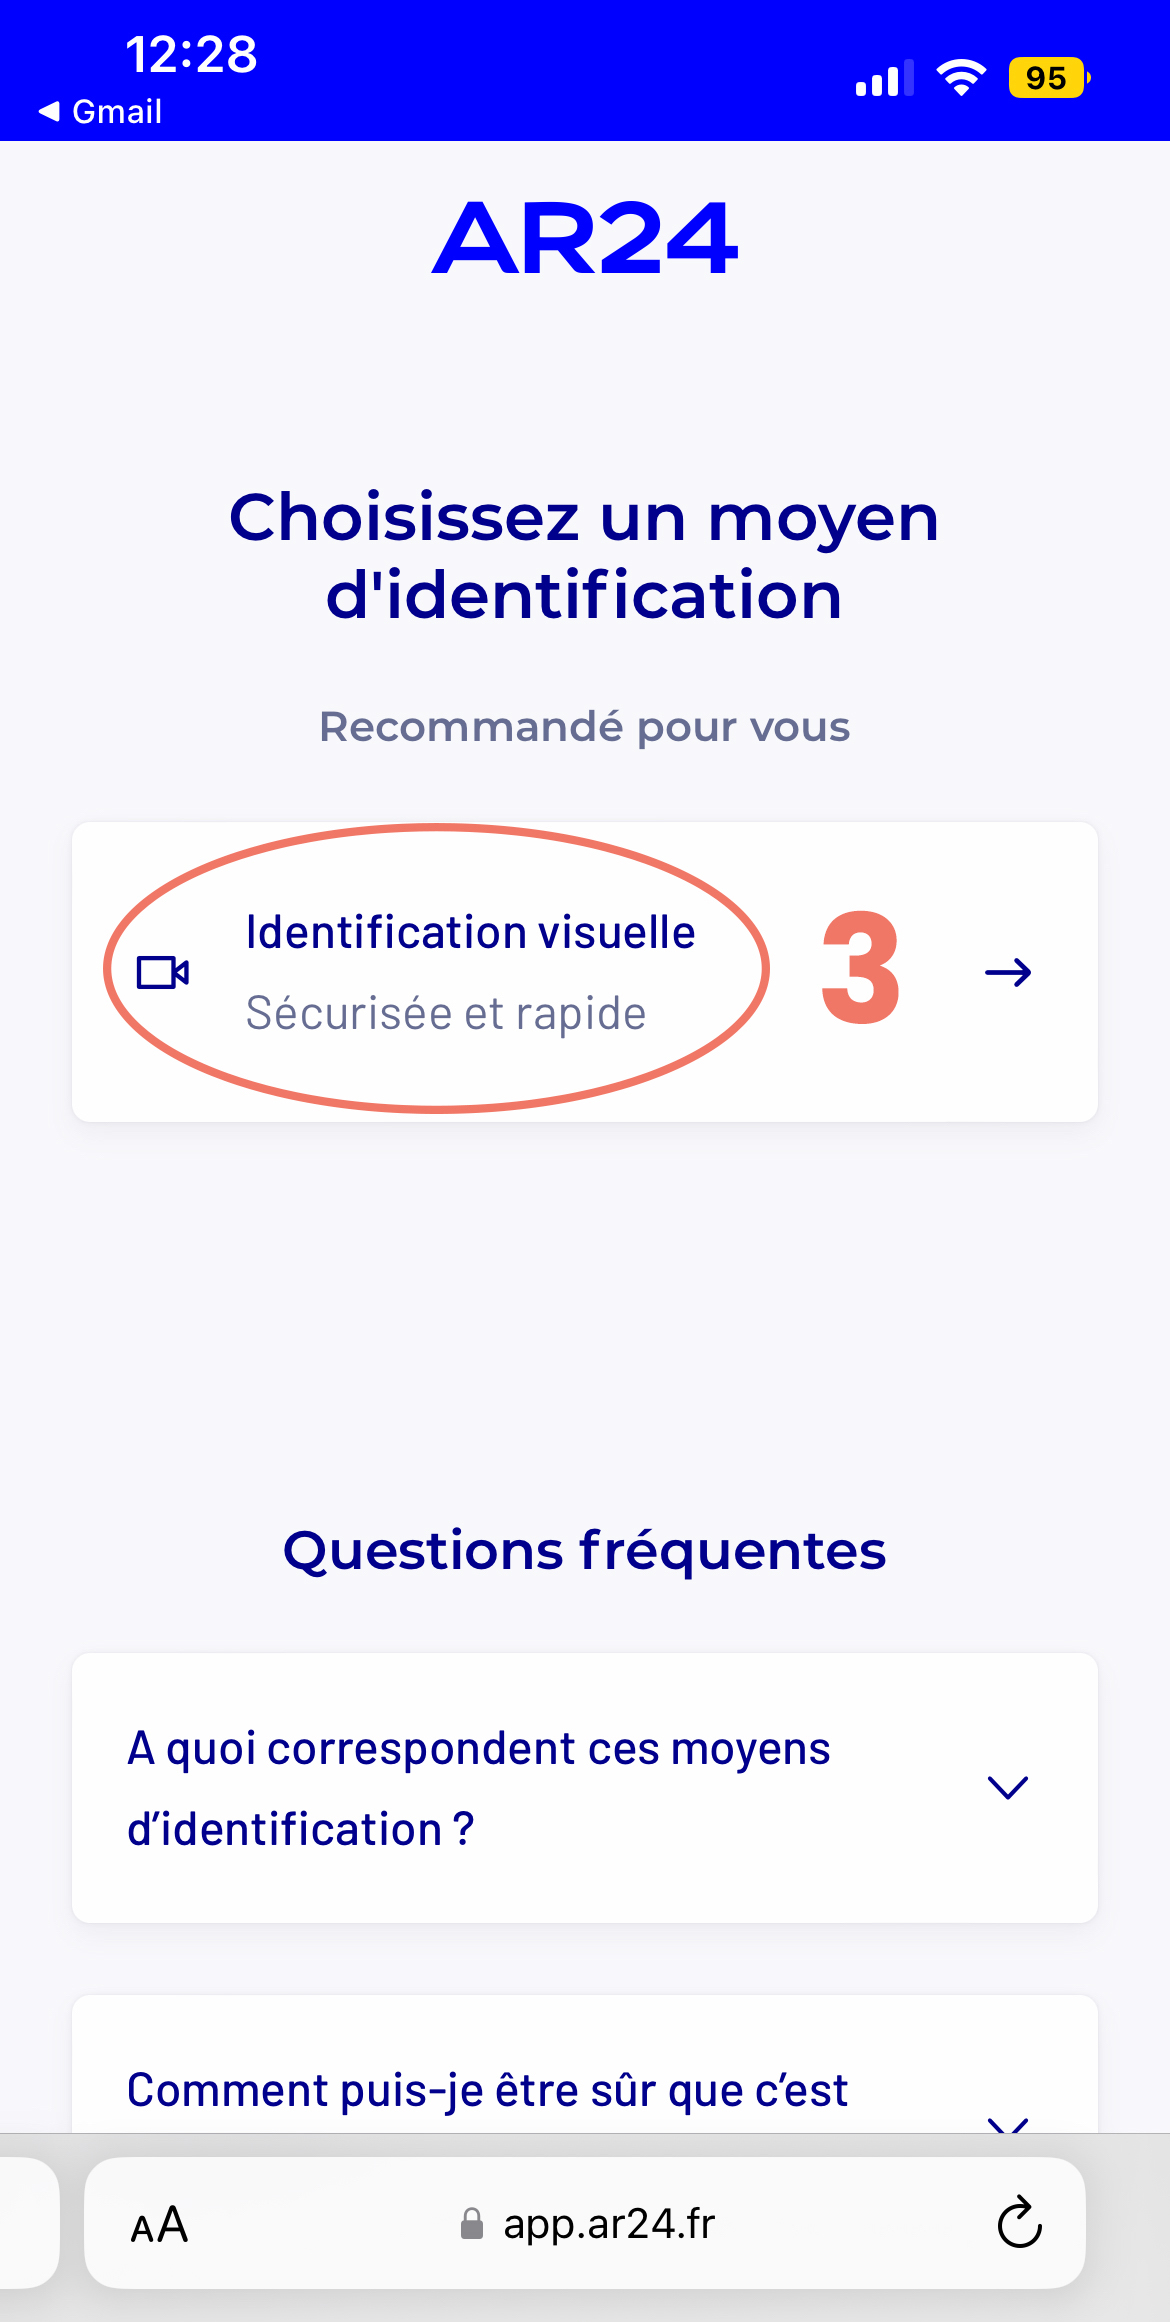This screenshot has width=1170, height=2322.
Task: Tap the 'Sécurisée et rapide' subtitle
Action: coord(446,1013)
